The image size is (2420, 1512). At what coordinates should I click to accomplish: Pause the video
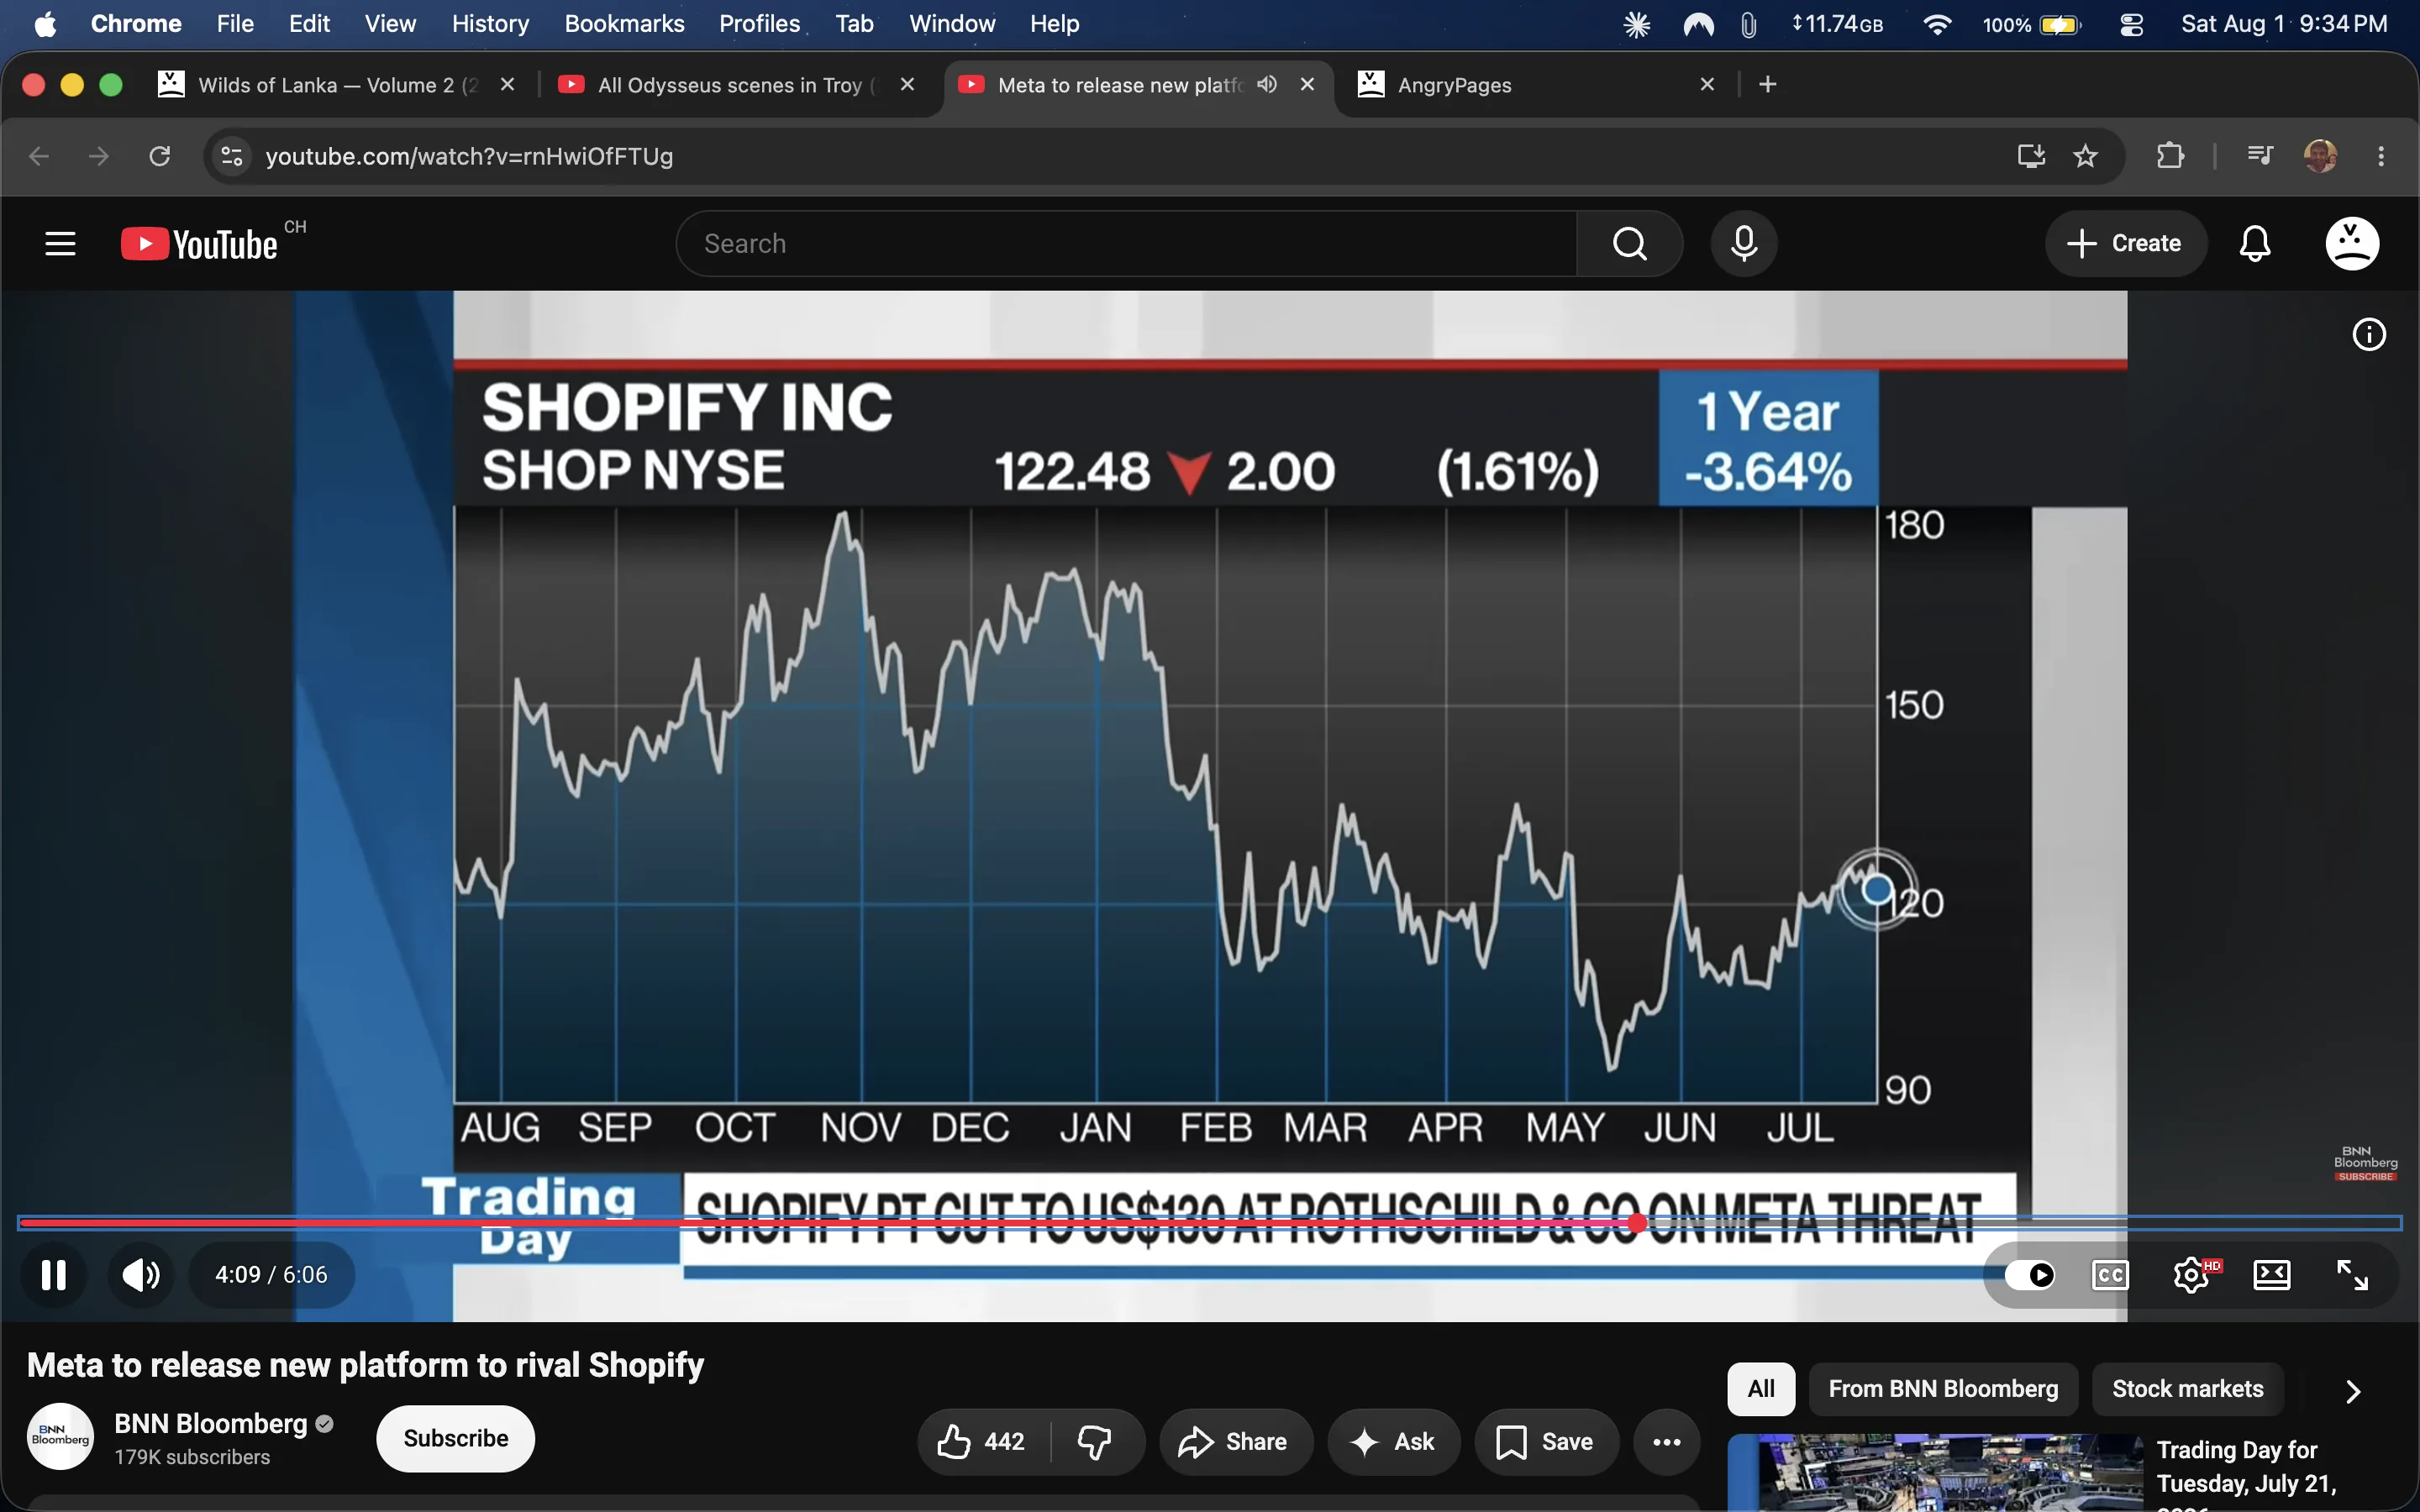coord(54,1275)
